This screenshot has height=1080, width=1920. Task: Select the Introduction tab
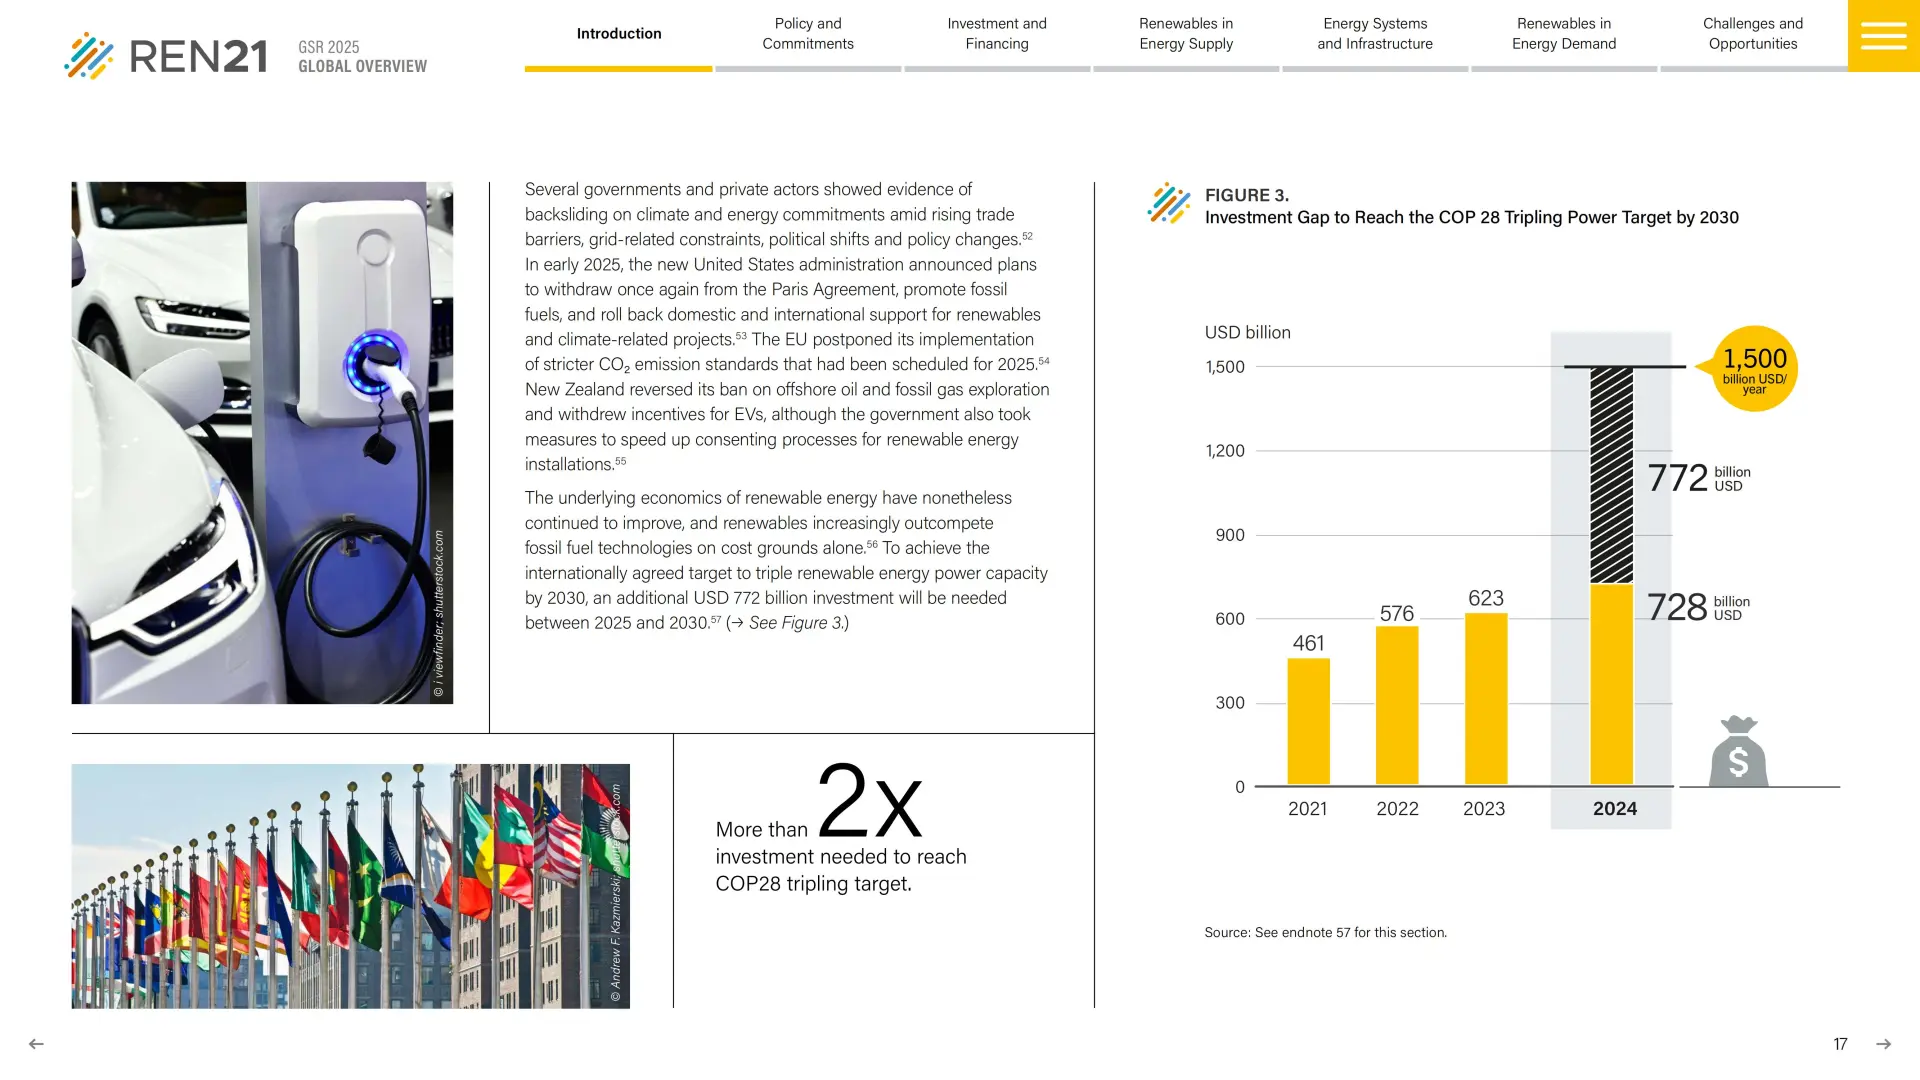[x=618, y=34]
